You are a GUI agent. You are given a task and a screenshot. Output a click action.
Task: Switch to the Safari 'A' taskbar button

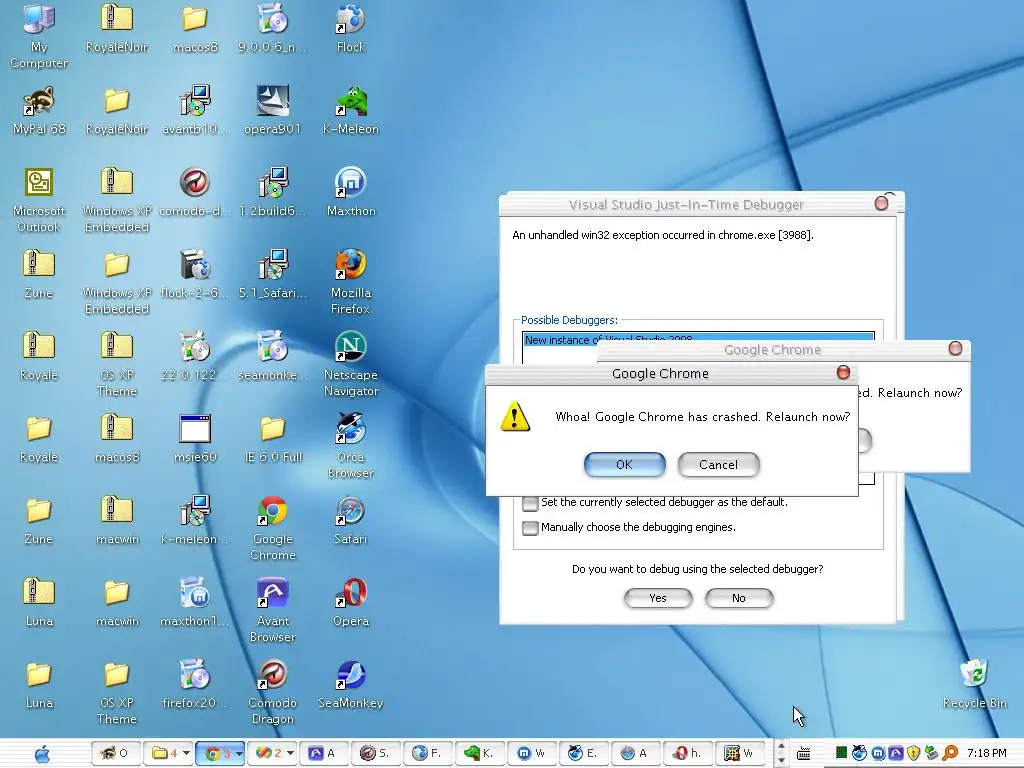pos(635,754)
